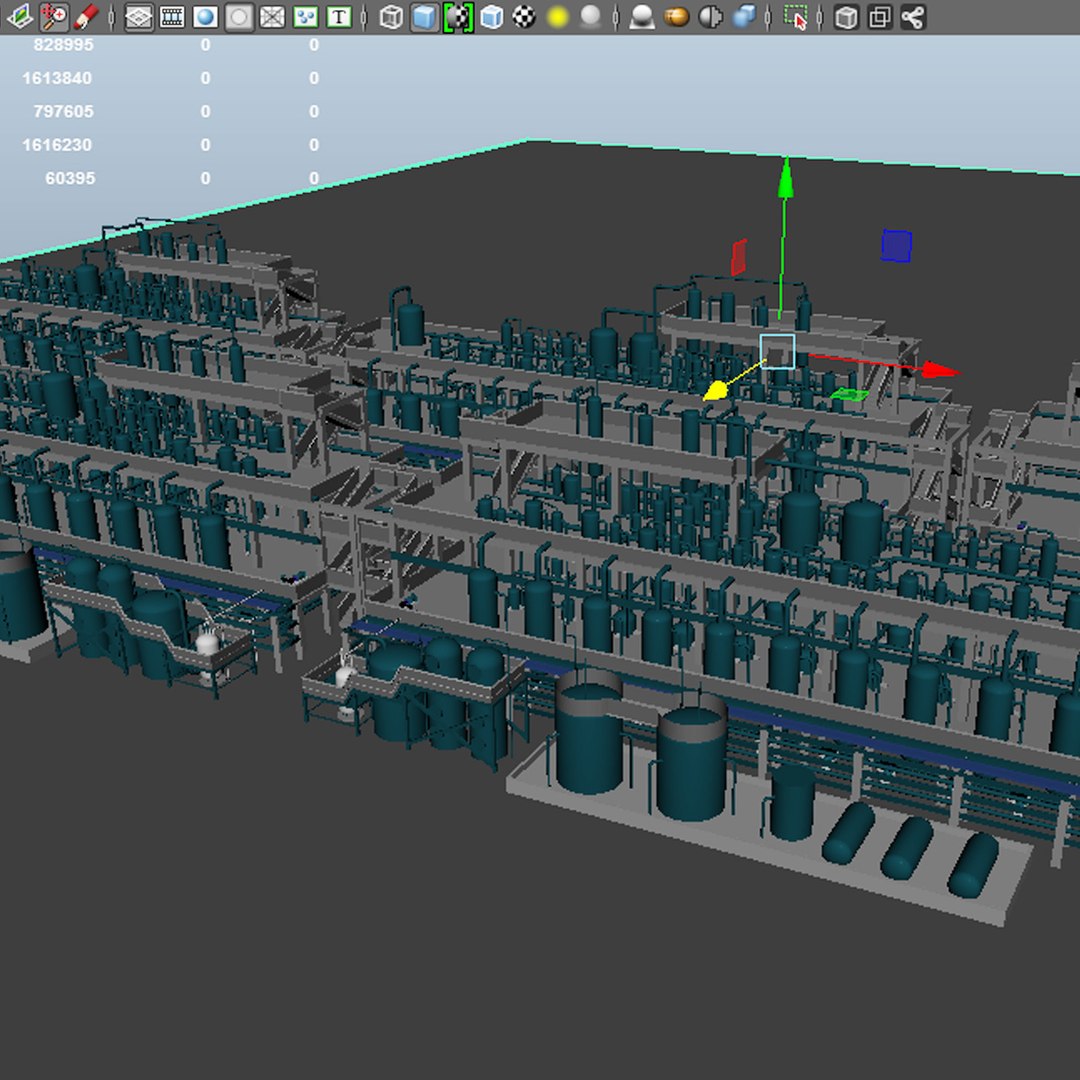
Task: Click the red plane handle of manipulator
Action: [738, 258]
